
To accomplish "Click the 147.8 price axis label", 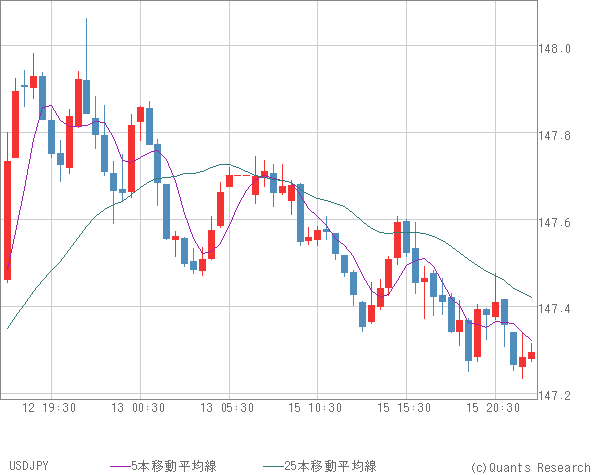I will [x=554, y=136].
